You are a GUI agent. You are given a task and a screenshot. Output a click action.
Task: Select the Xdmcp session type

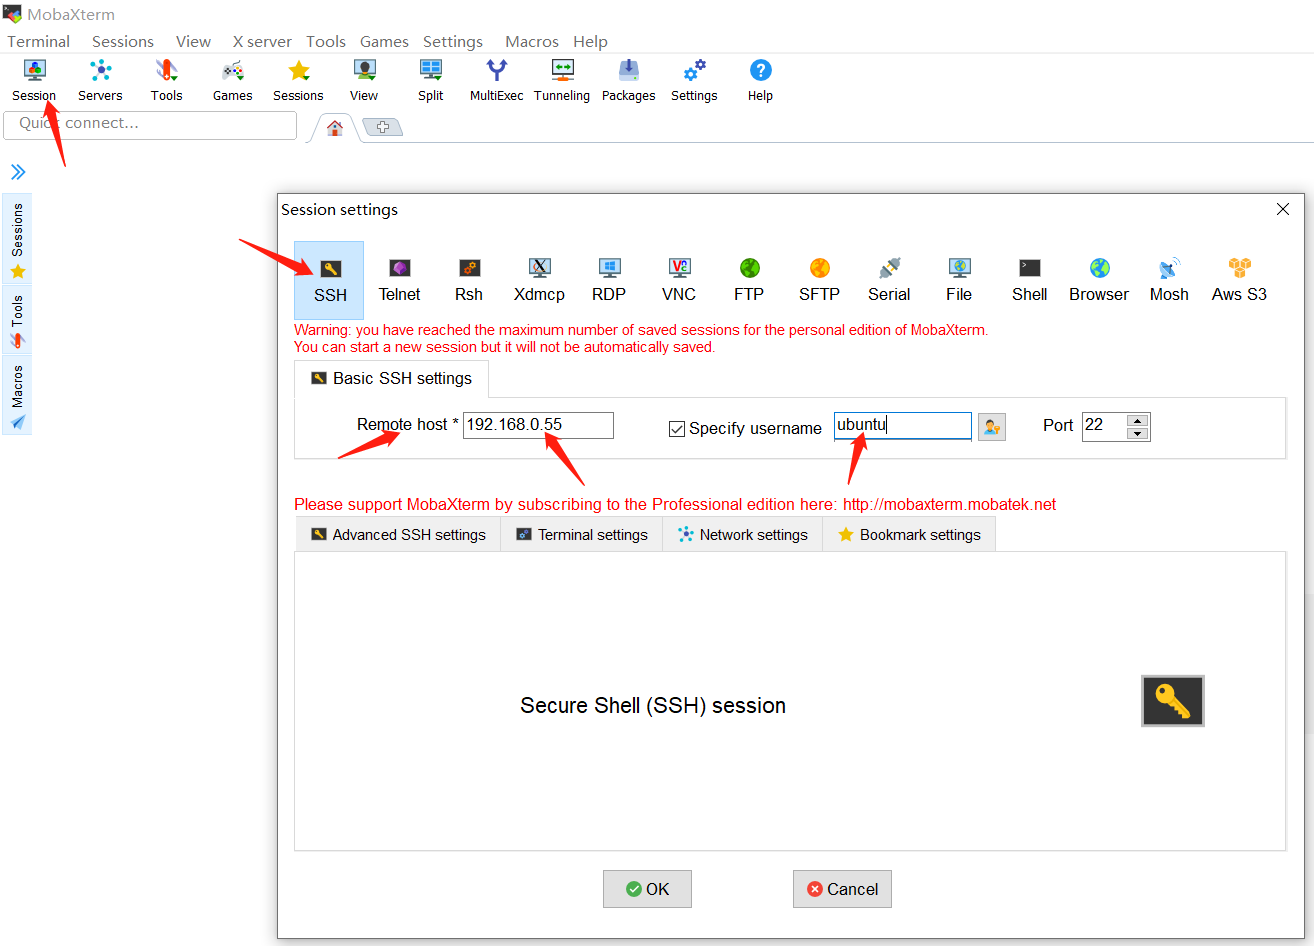click(x=539, y=280)
